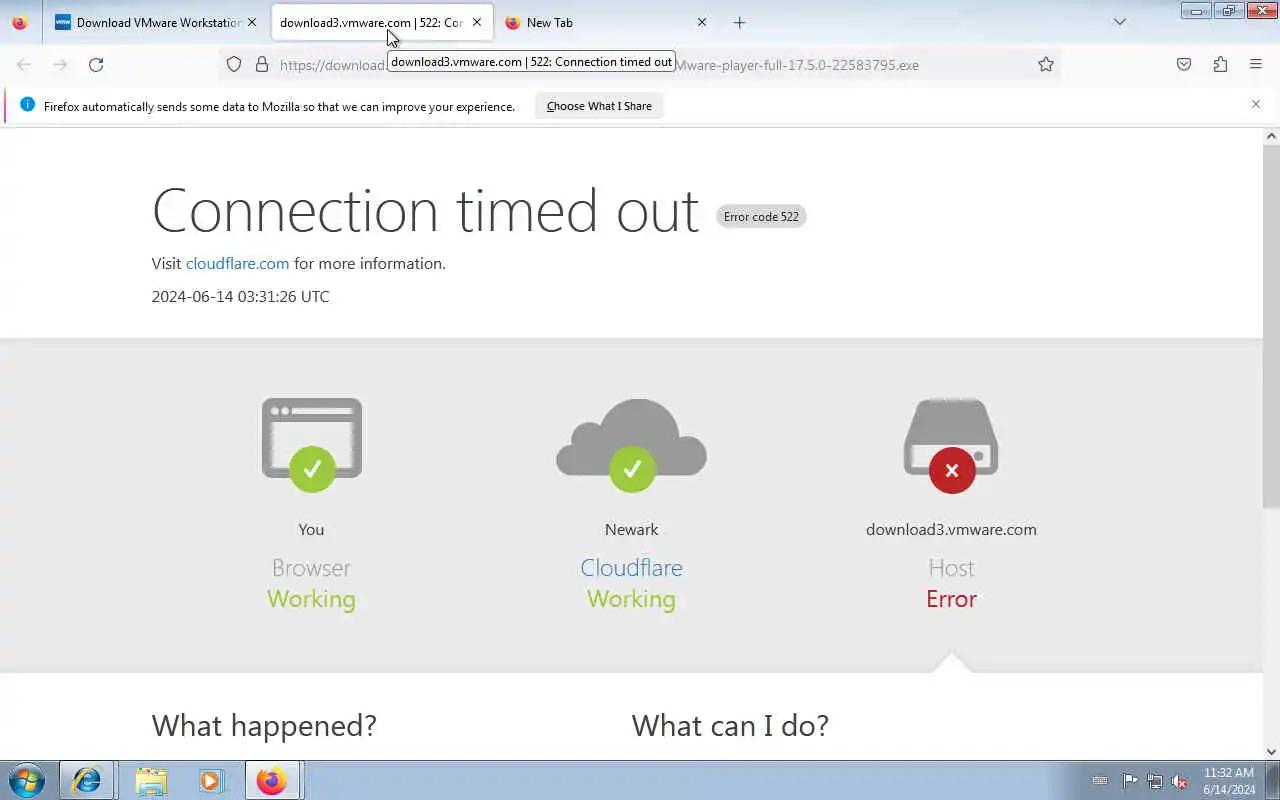The image size is (1280, 800).
Task: Dismiss the Mozilla data sharing notification
Action: point(1256,104)
